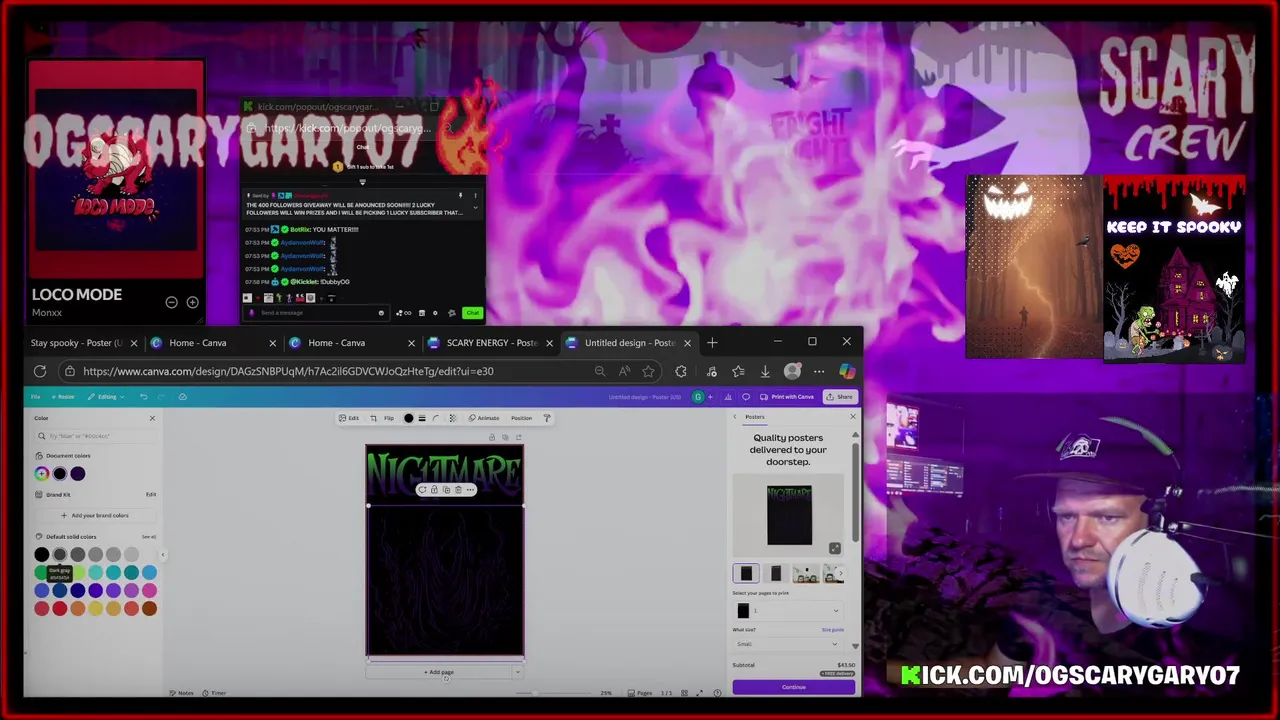Open the corner rounding option

[436, 418]
